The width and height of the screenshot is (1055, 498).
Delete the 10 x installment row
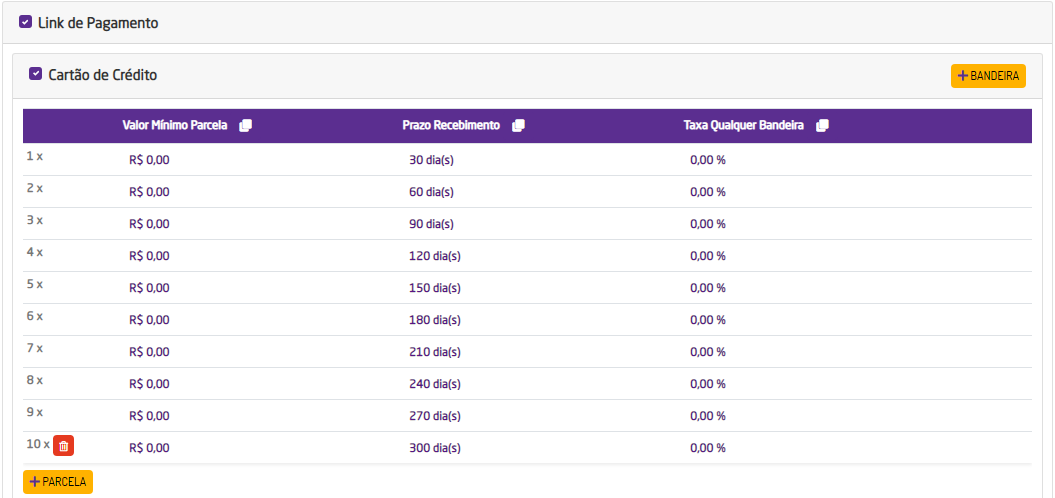point(63,447)
